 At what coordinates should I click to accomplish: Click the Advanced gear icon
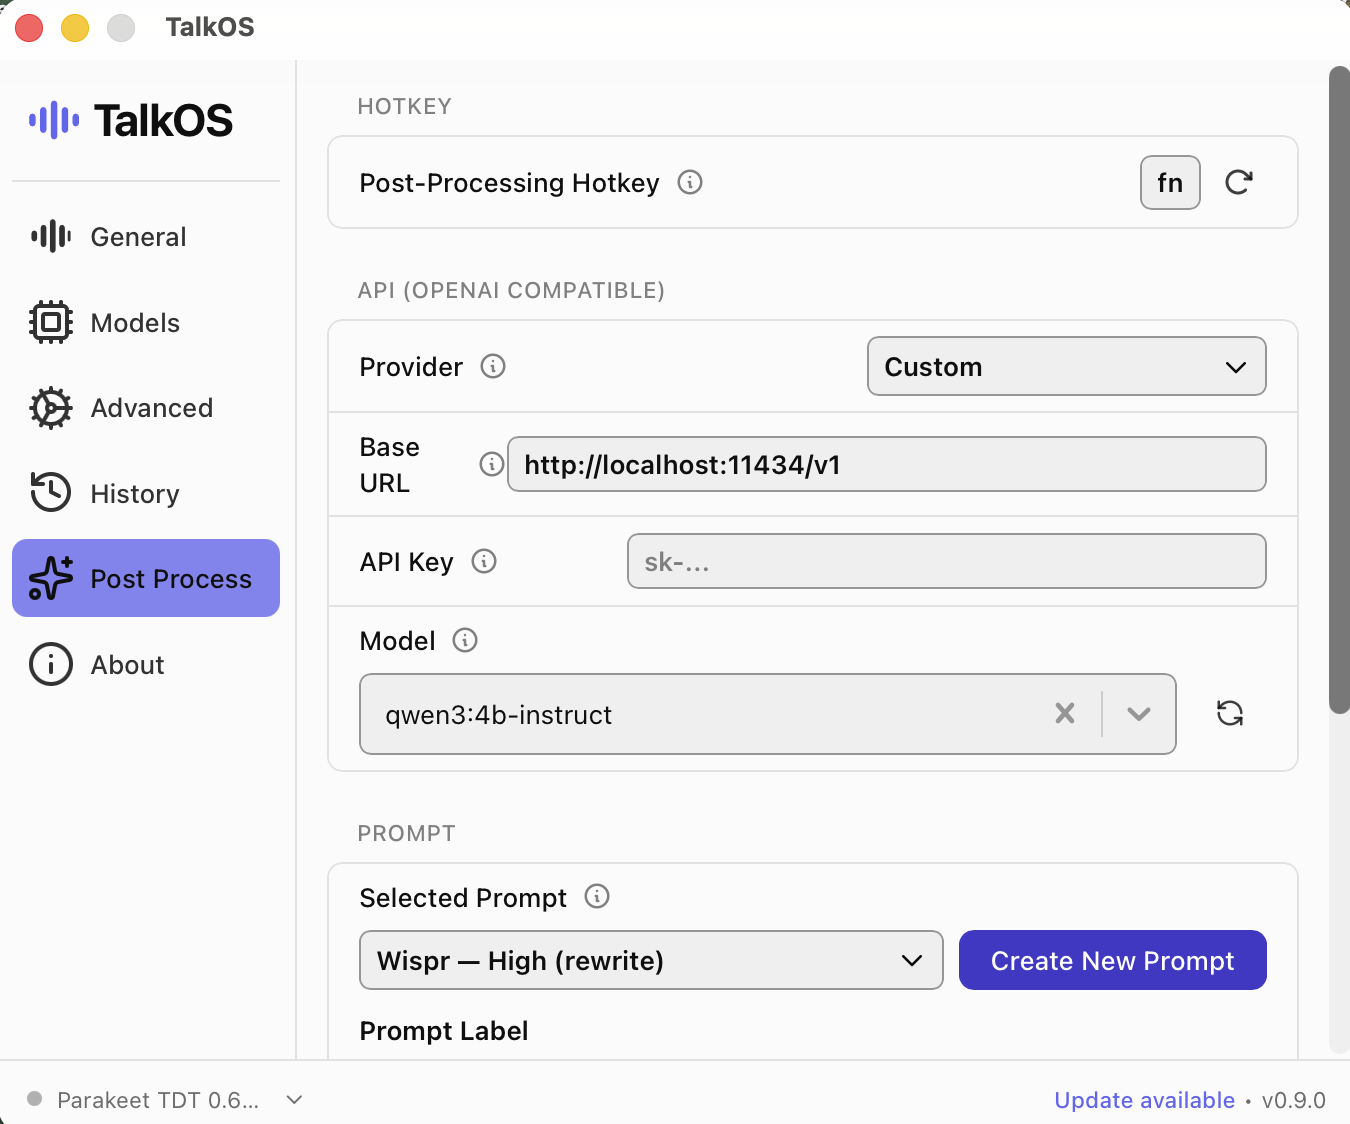tap(51, 408)
